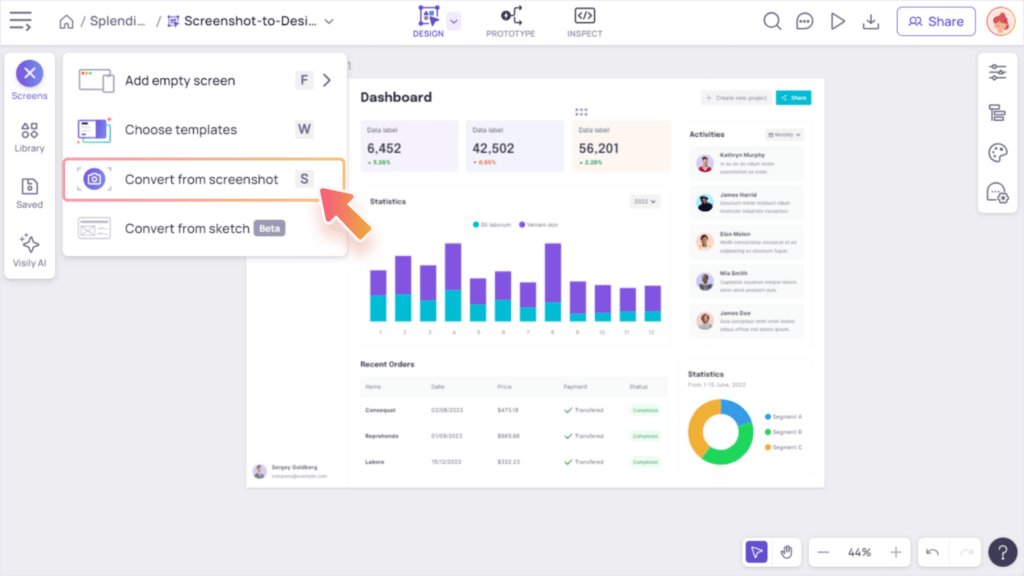1024x576 pixels.
Task: Open the layers hierarchy icon on right panel
Action: click(x=997, y=113)
